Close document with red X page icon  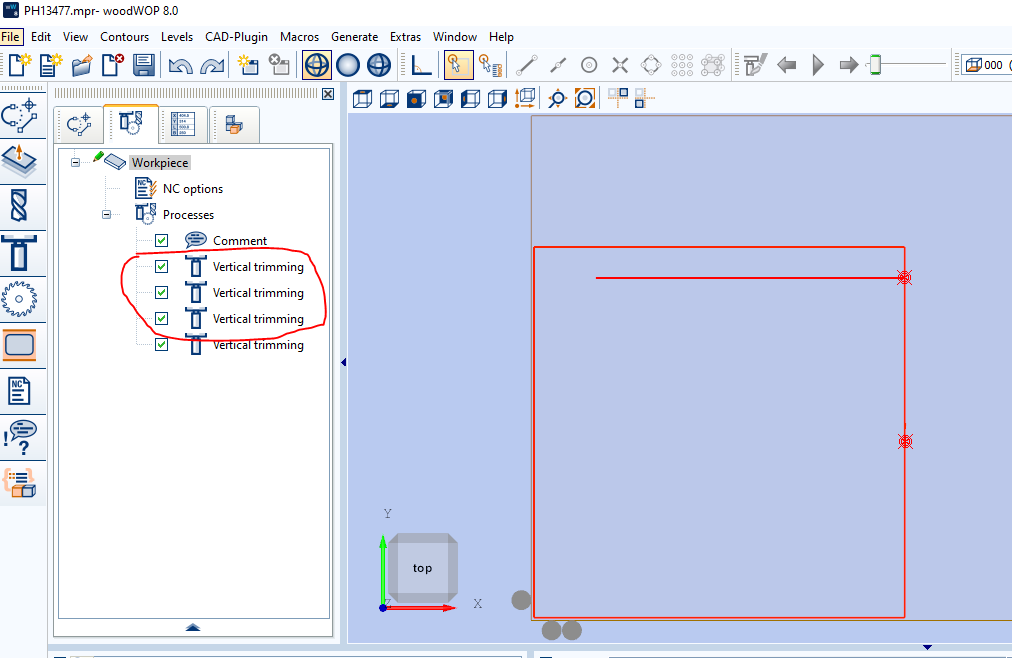pyautogui.click(x=113, y=65)
